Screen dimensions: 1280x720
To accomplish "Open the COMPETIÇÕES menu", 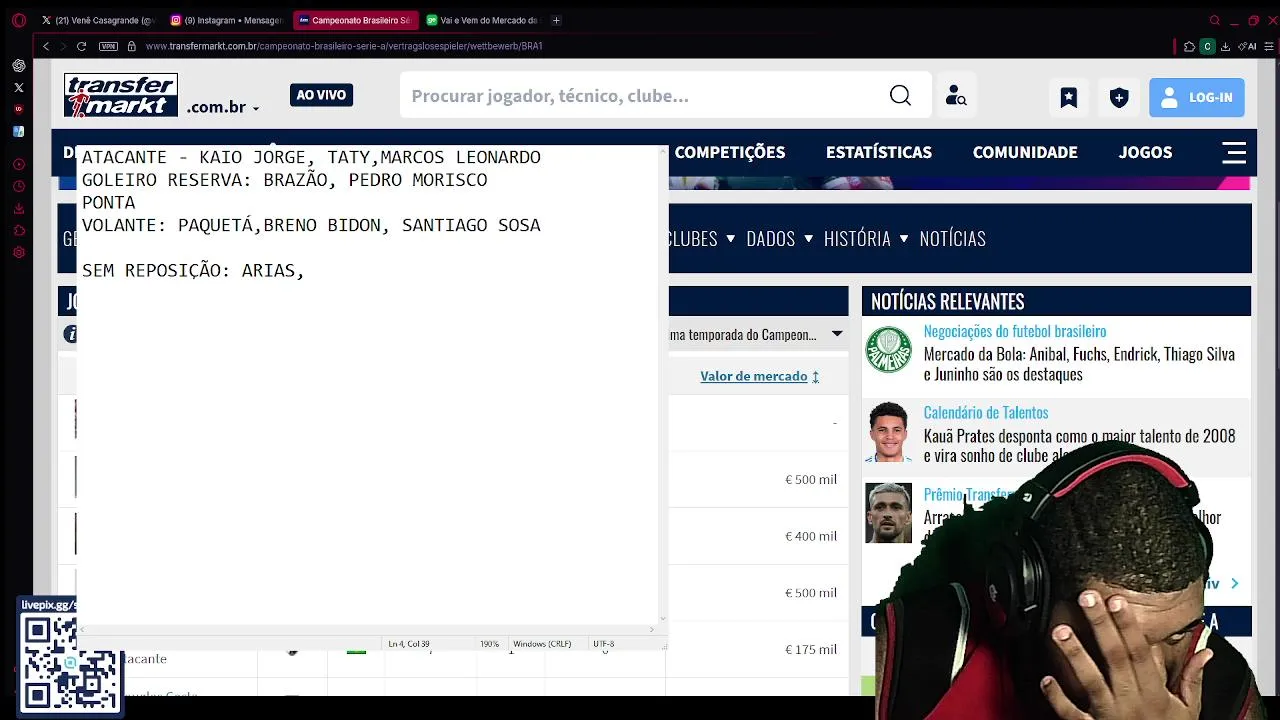I will [x=729, y=152].
